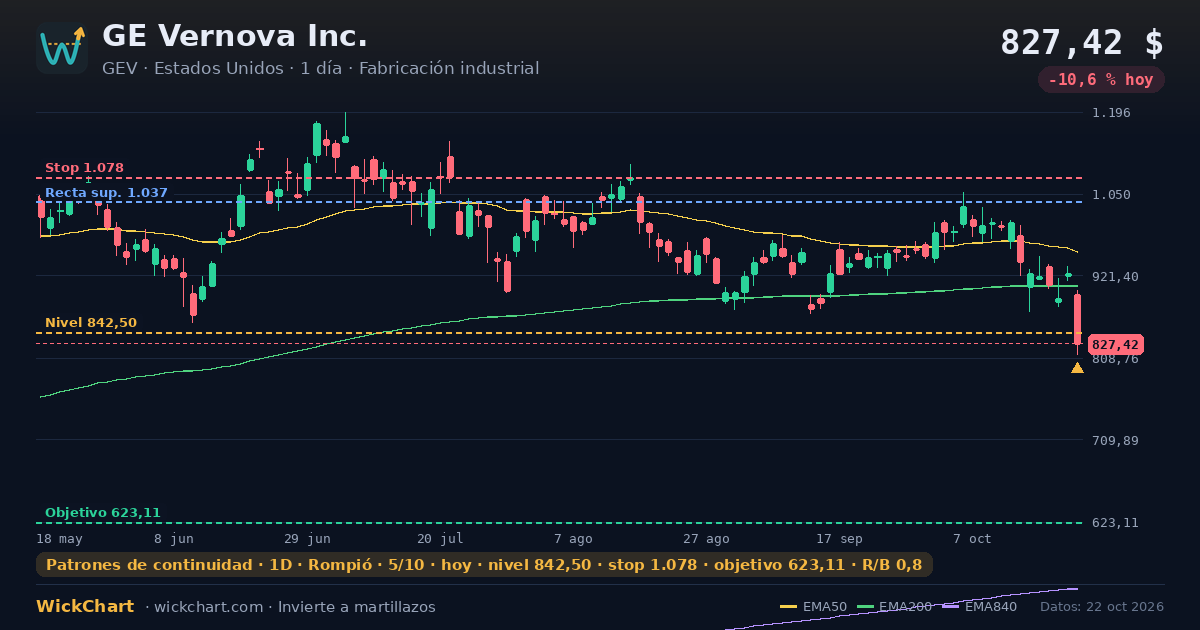This screenshot has width=1200, height=630.
Task: Click the yellow EMA50 legend swatch
Action: (789, 607)
